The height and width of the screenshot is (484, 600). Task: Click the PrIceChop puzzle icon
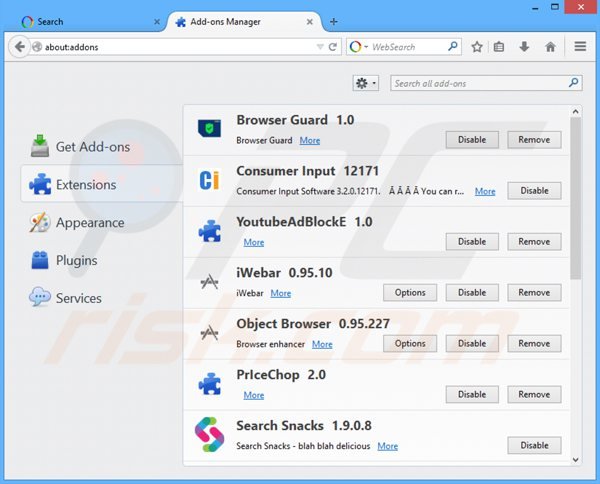[210, 383]
